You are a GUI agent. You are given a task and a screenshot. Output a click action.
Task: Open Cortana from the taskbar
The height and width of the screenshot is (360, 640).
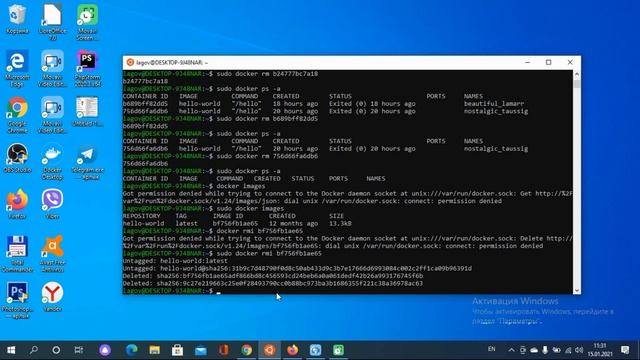56,350
